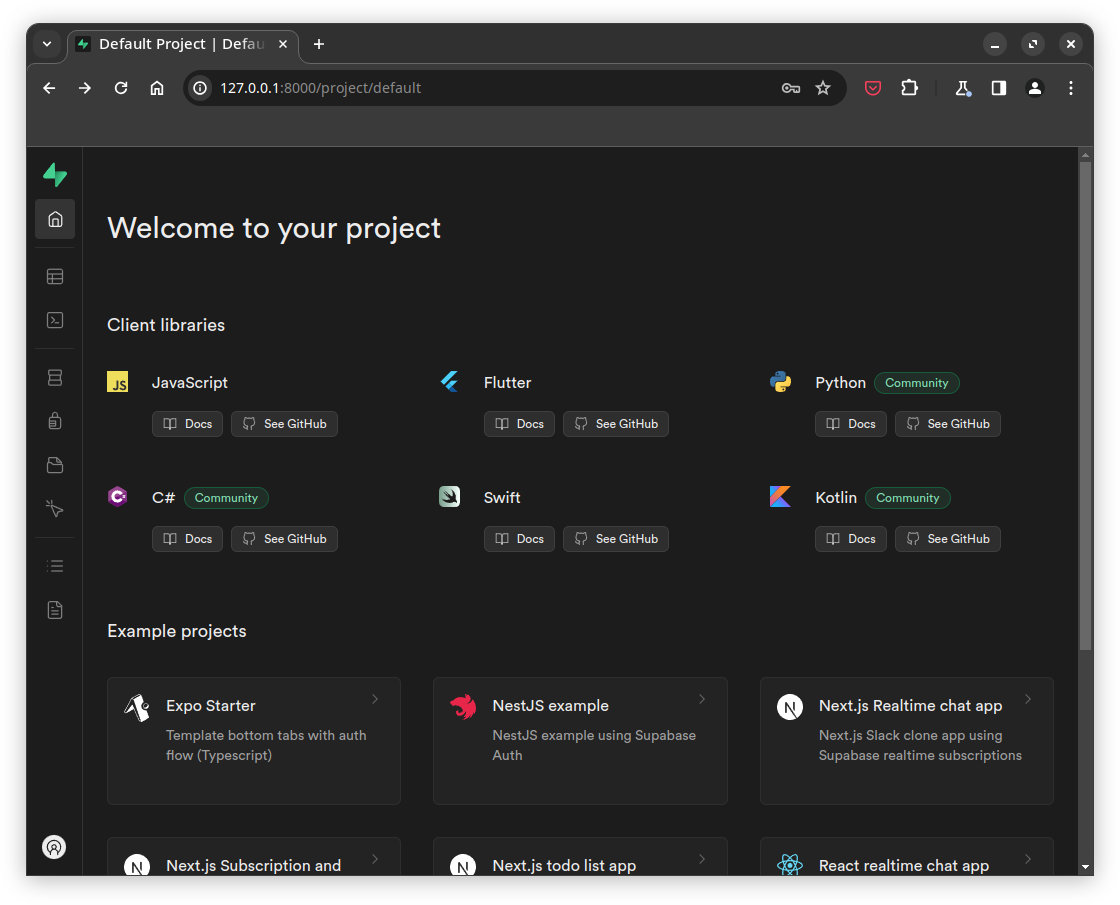The height and width of the screenshot is (905, 1120).
Task: Open the Edge Functions sidebar icon
Action: [55, 509]
